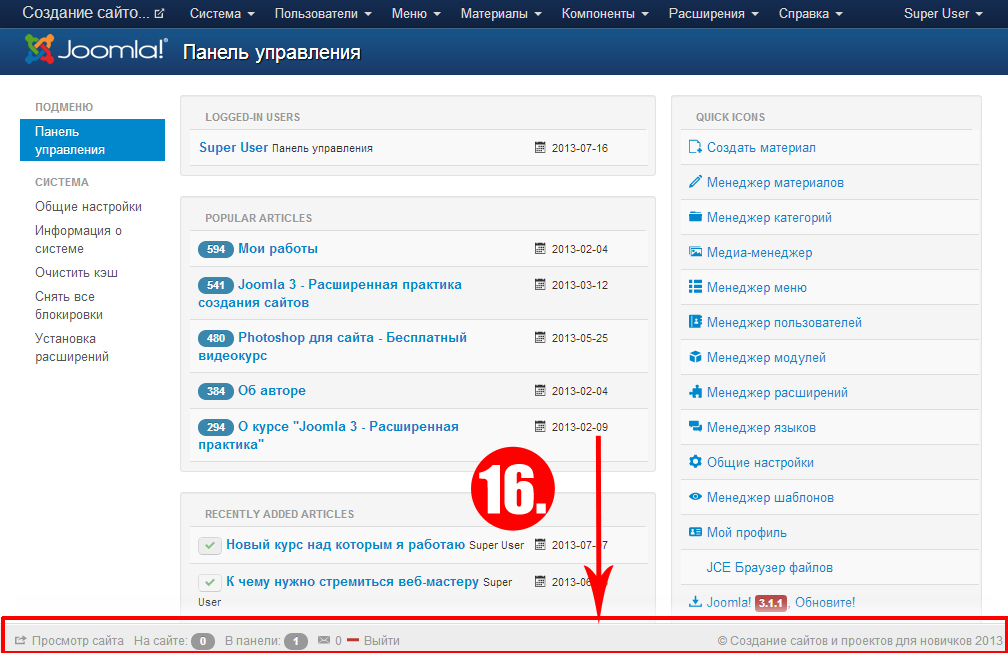This screenshot has height=653, width=1008.
Task: Open Менеджер категорий via folder icon
Action: 696,217
